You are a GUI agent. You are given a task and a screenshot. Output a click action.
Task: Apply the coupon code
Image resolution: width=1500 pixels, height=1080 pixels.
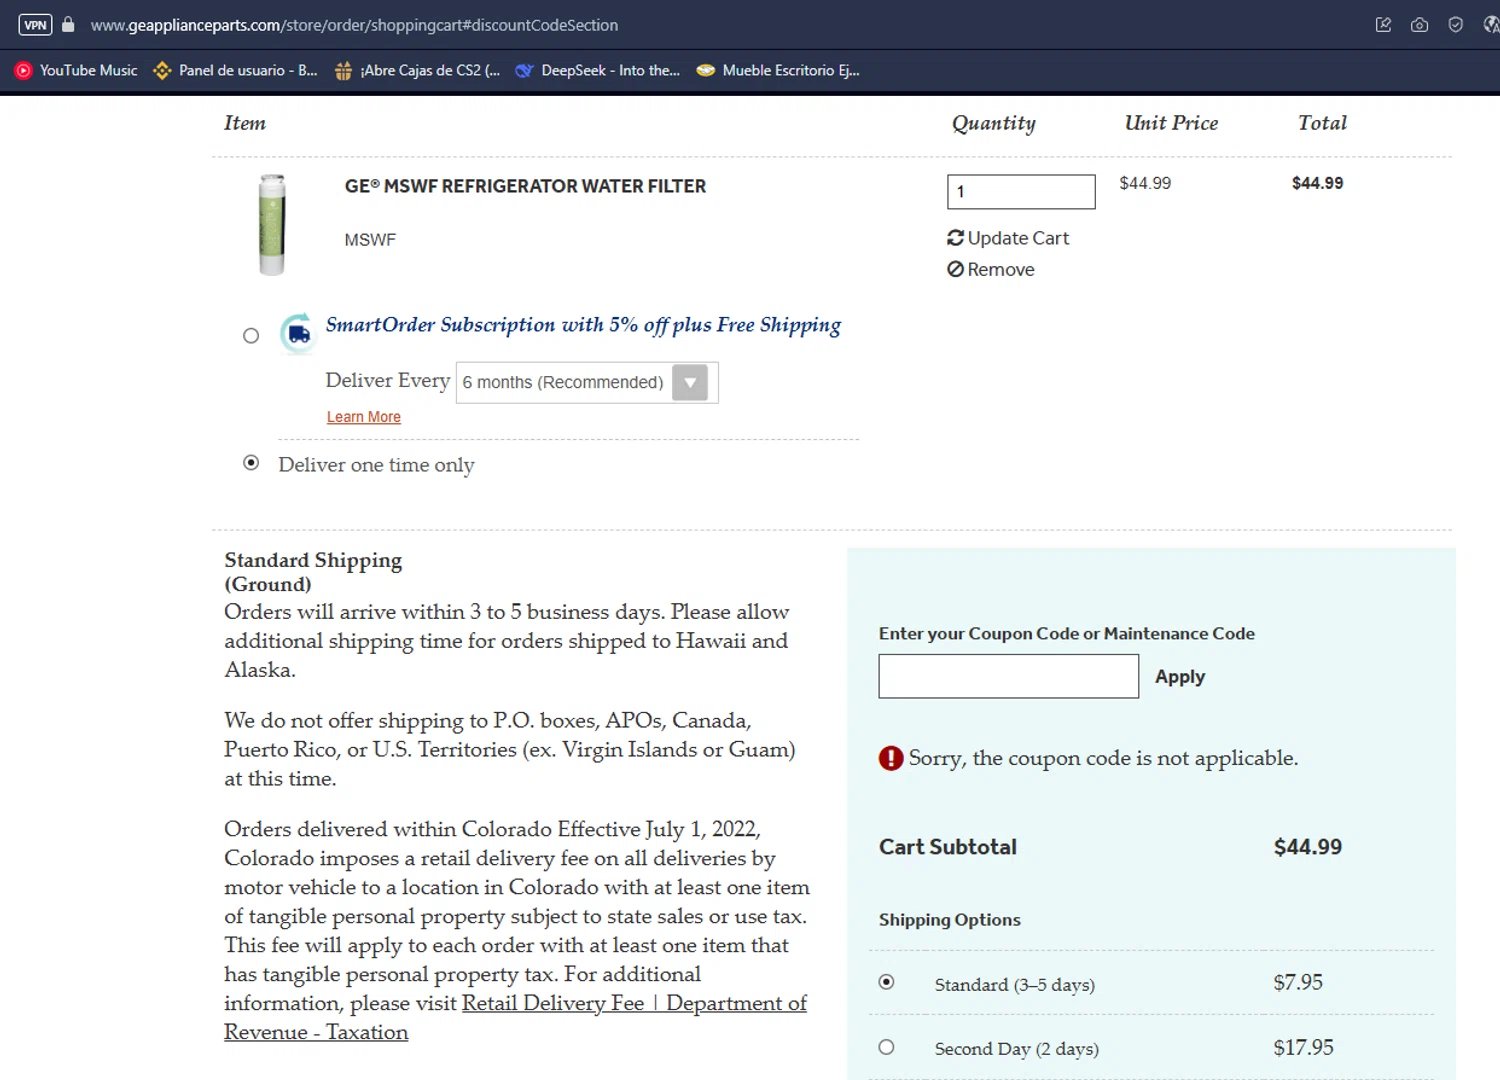[1180, 677]
